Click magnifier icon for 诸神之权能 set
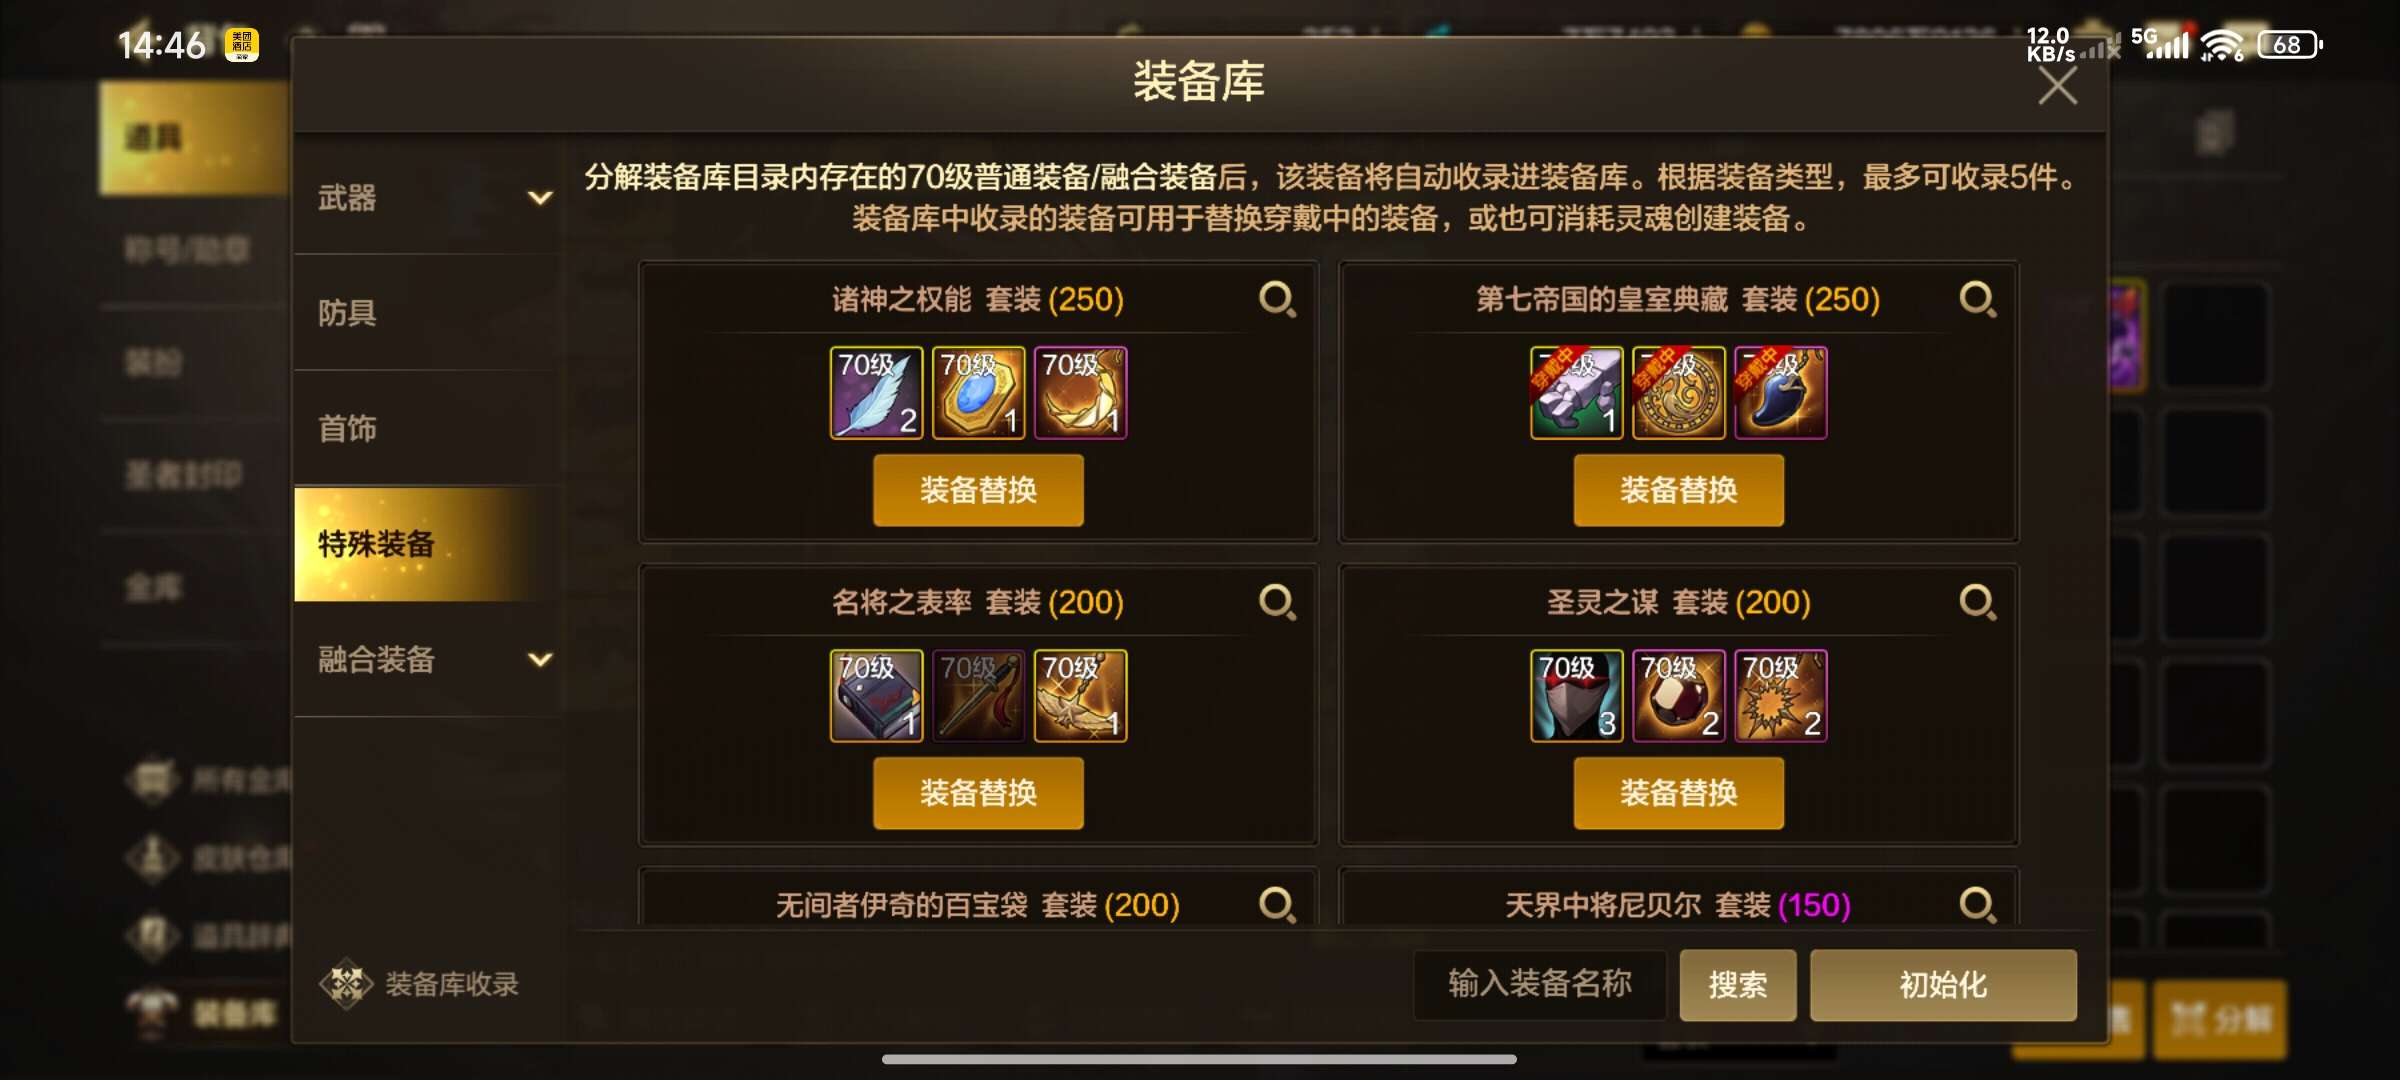 (x=1277, y=299)
